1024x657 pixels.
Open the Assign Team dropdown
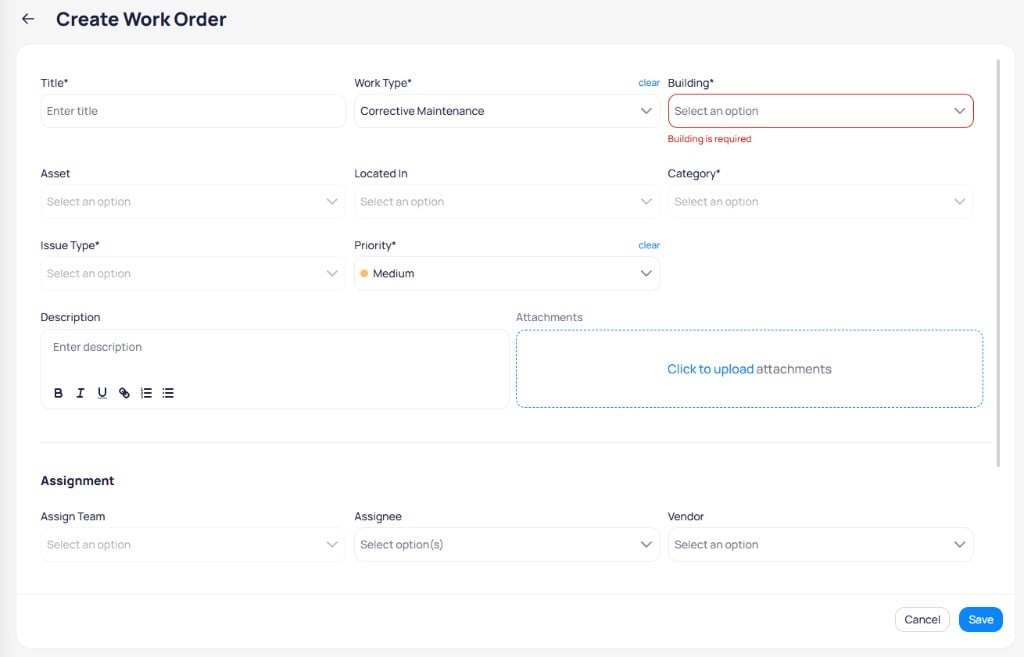click(x=193, y=545)
